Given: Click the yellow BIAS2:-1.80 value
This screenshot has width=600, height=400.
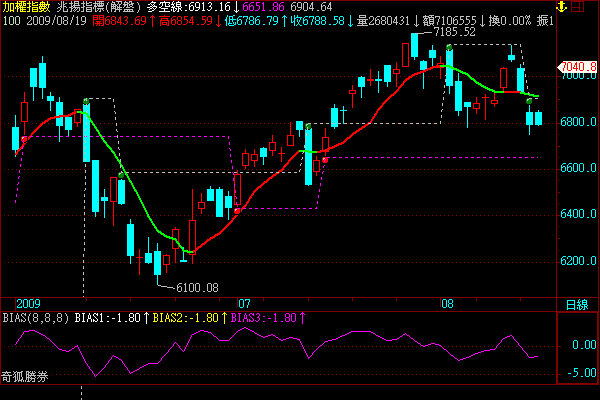Looking at the screenshot, I should pyautogui.click(x=186, y=318).
